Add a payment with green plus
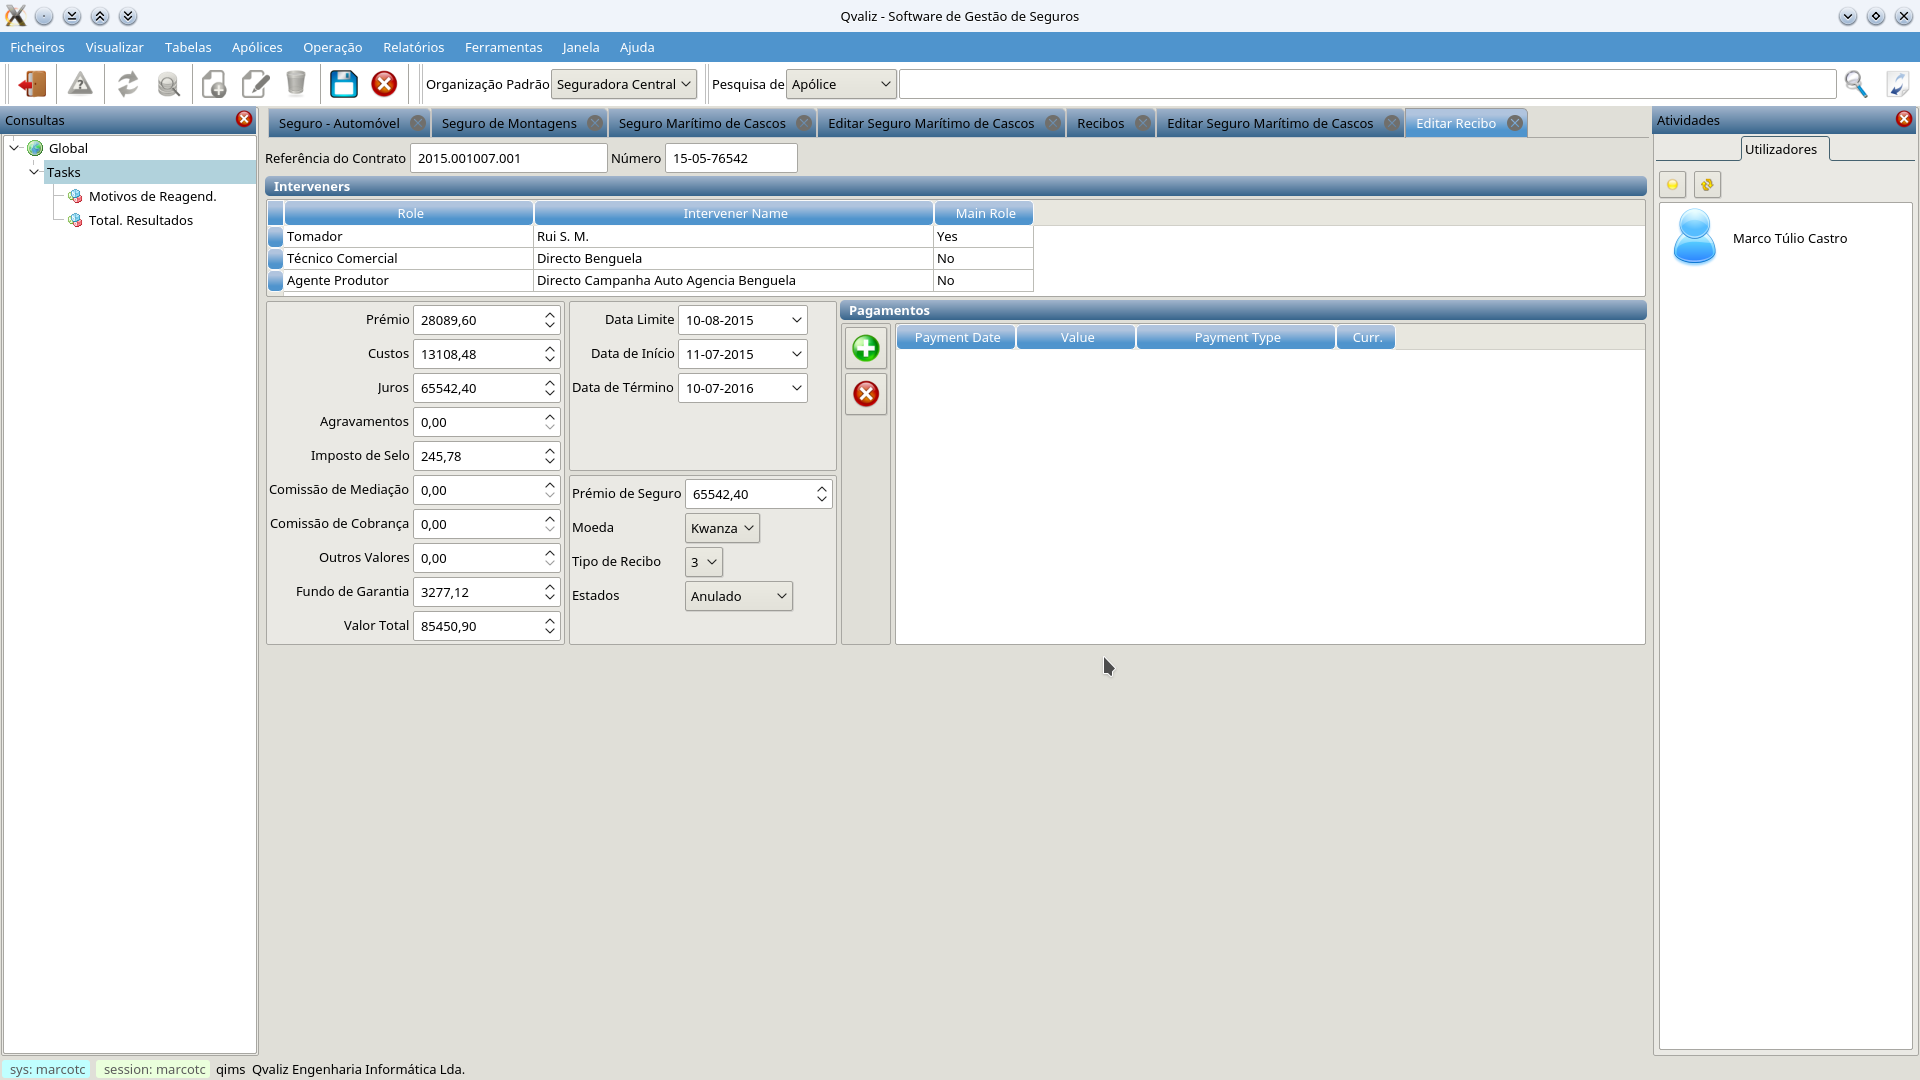This screenshot has height=1080, width=1920. click(x=865, y=348)
